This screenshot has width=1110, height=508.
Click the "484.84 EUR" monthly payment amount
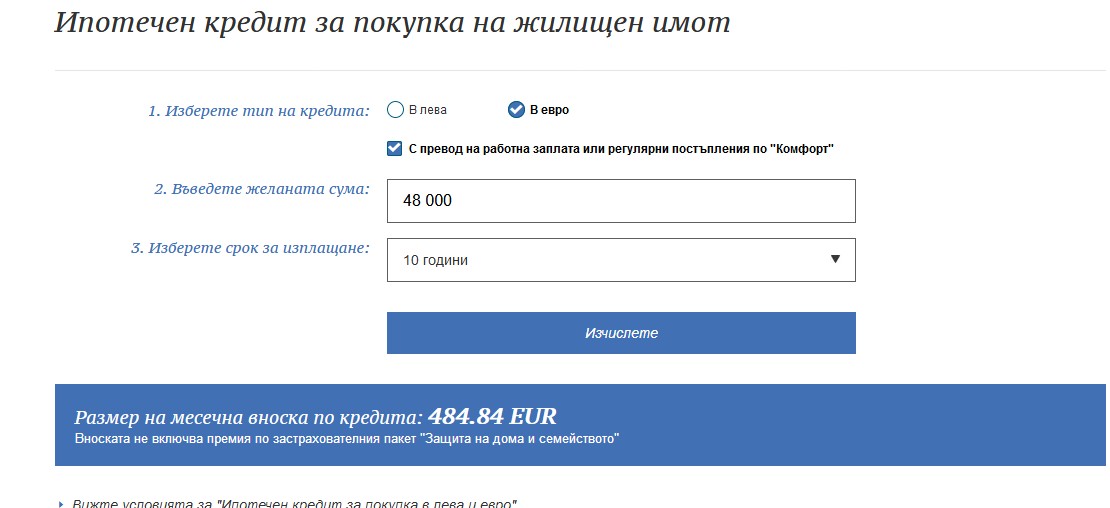point(492,416)
